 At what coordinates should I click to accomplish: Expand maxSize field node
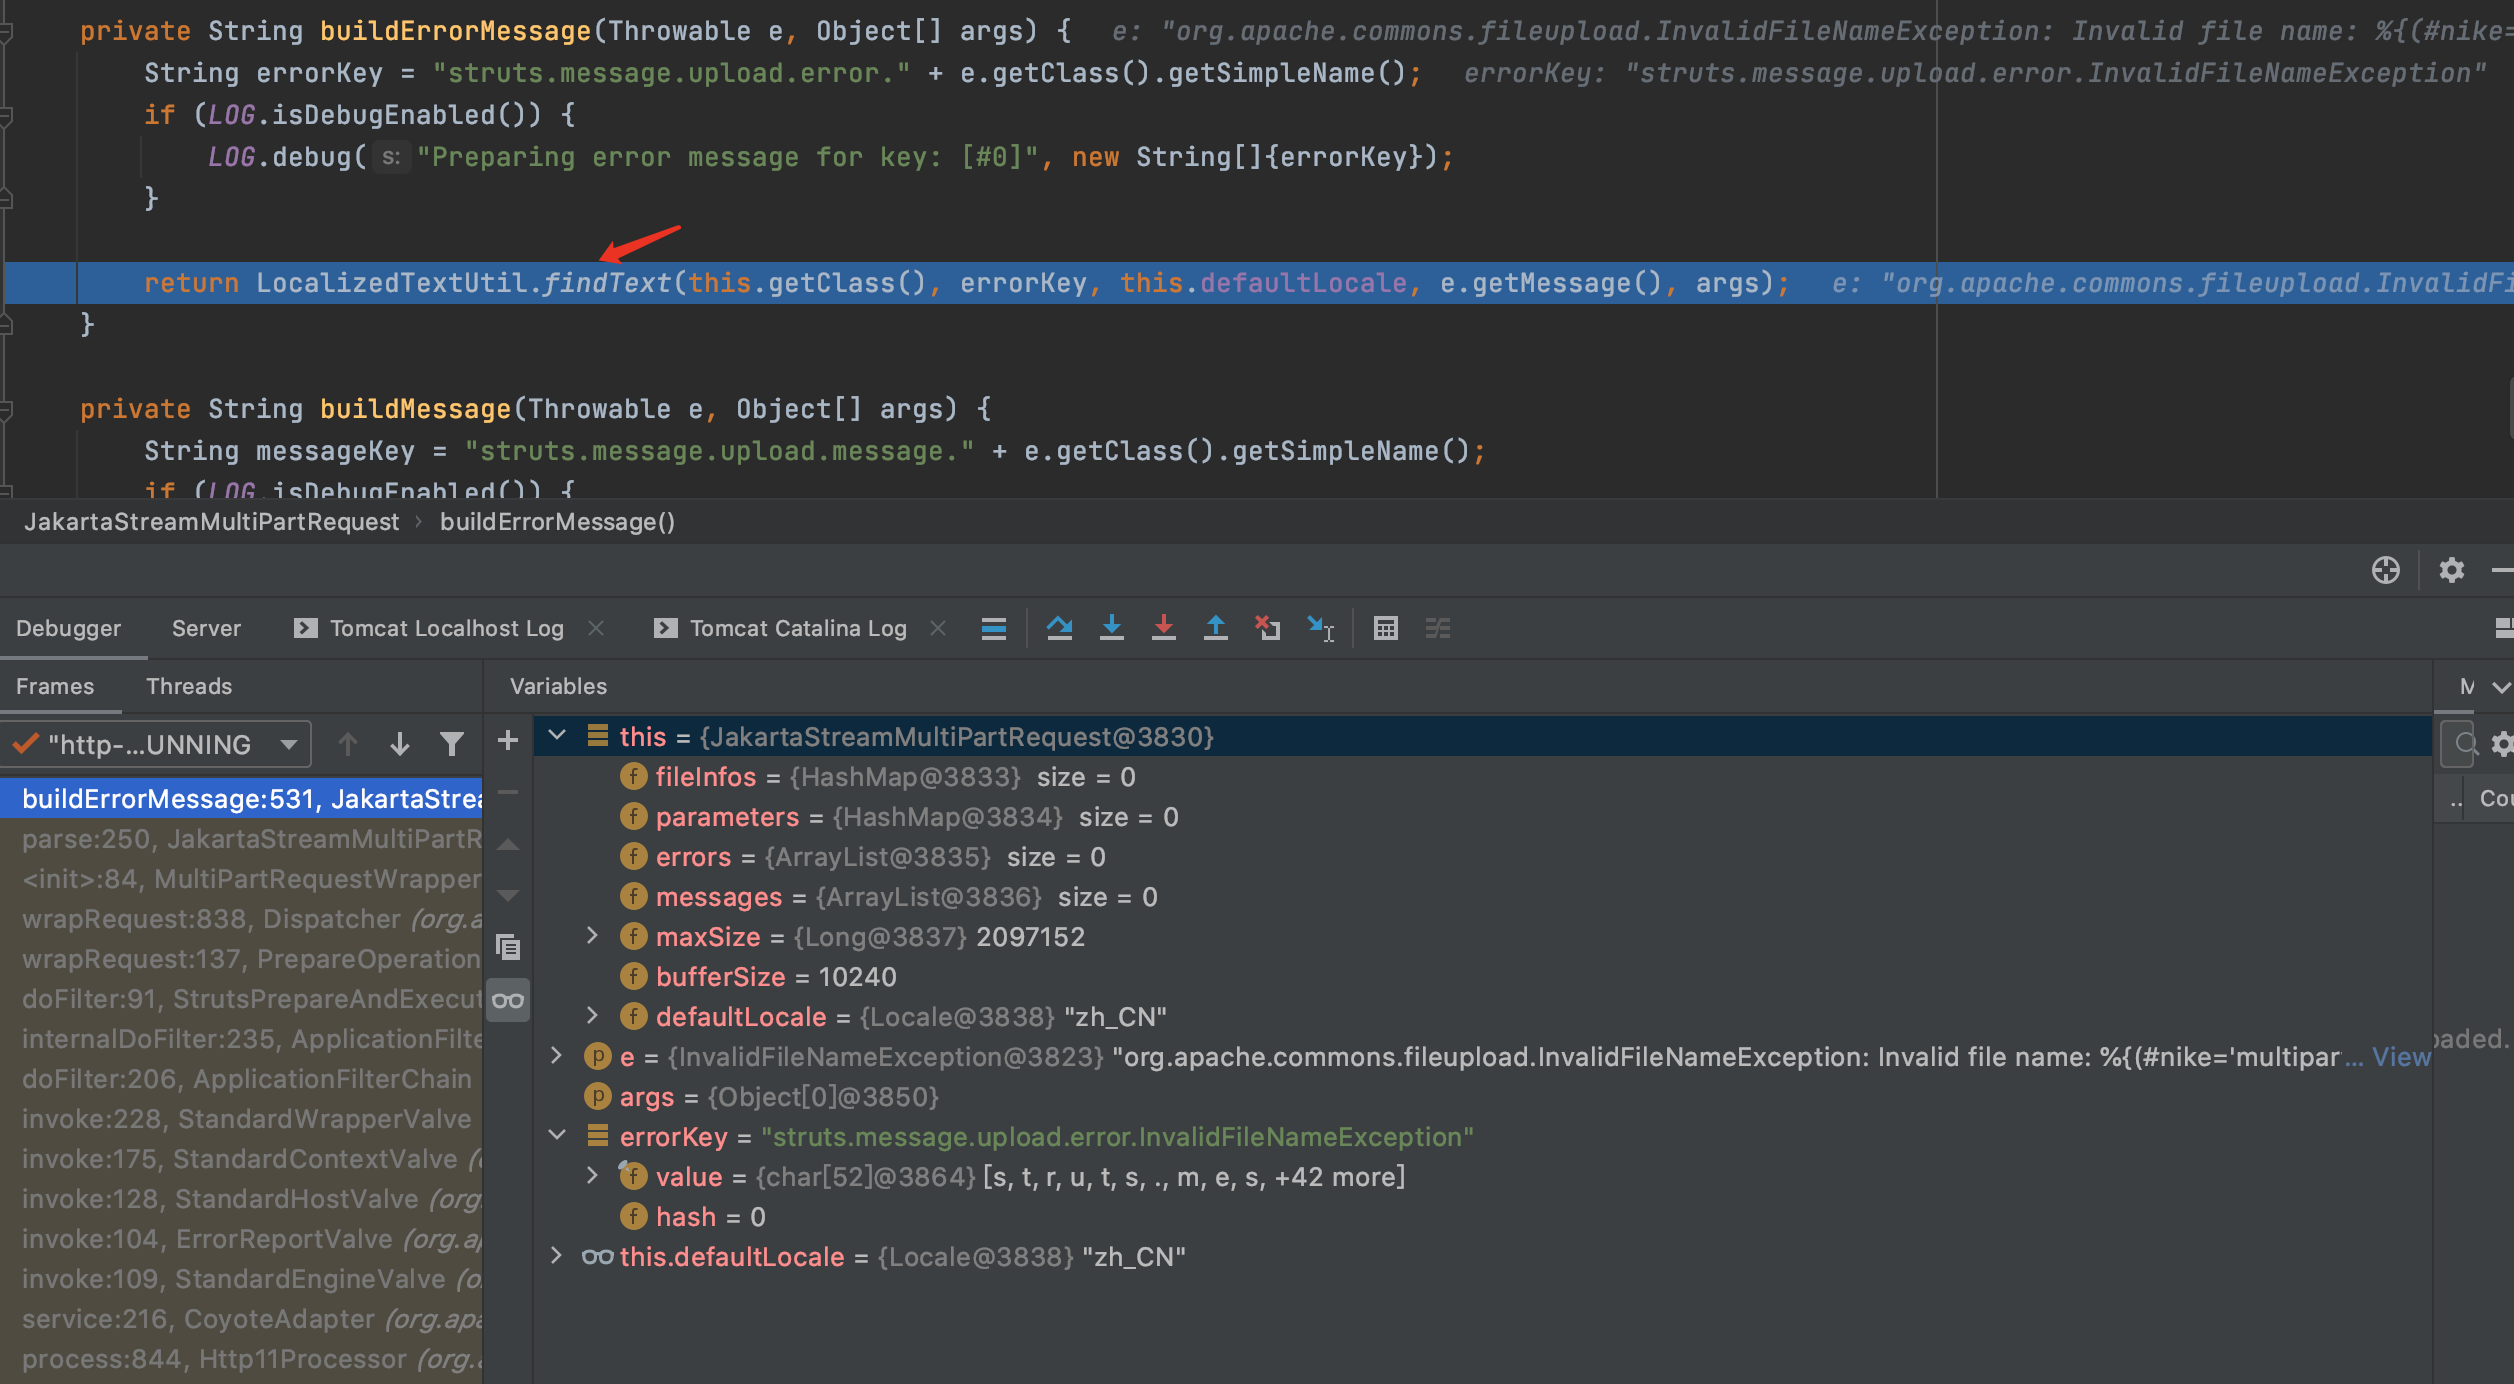[x=592, y=936]
